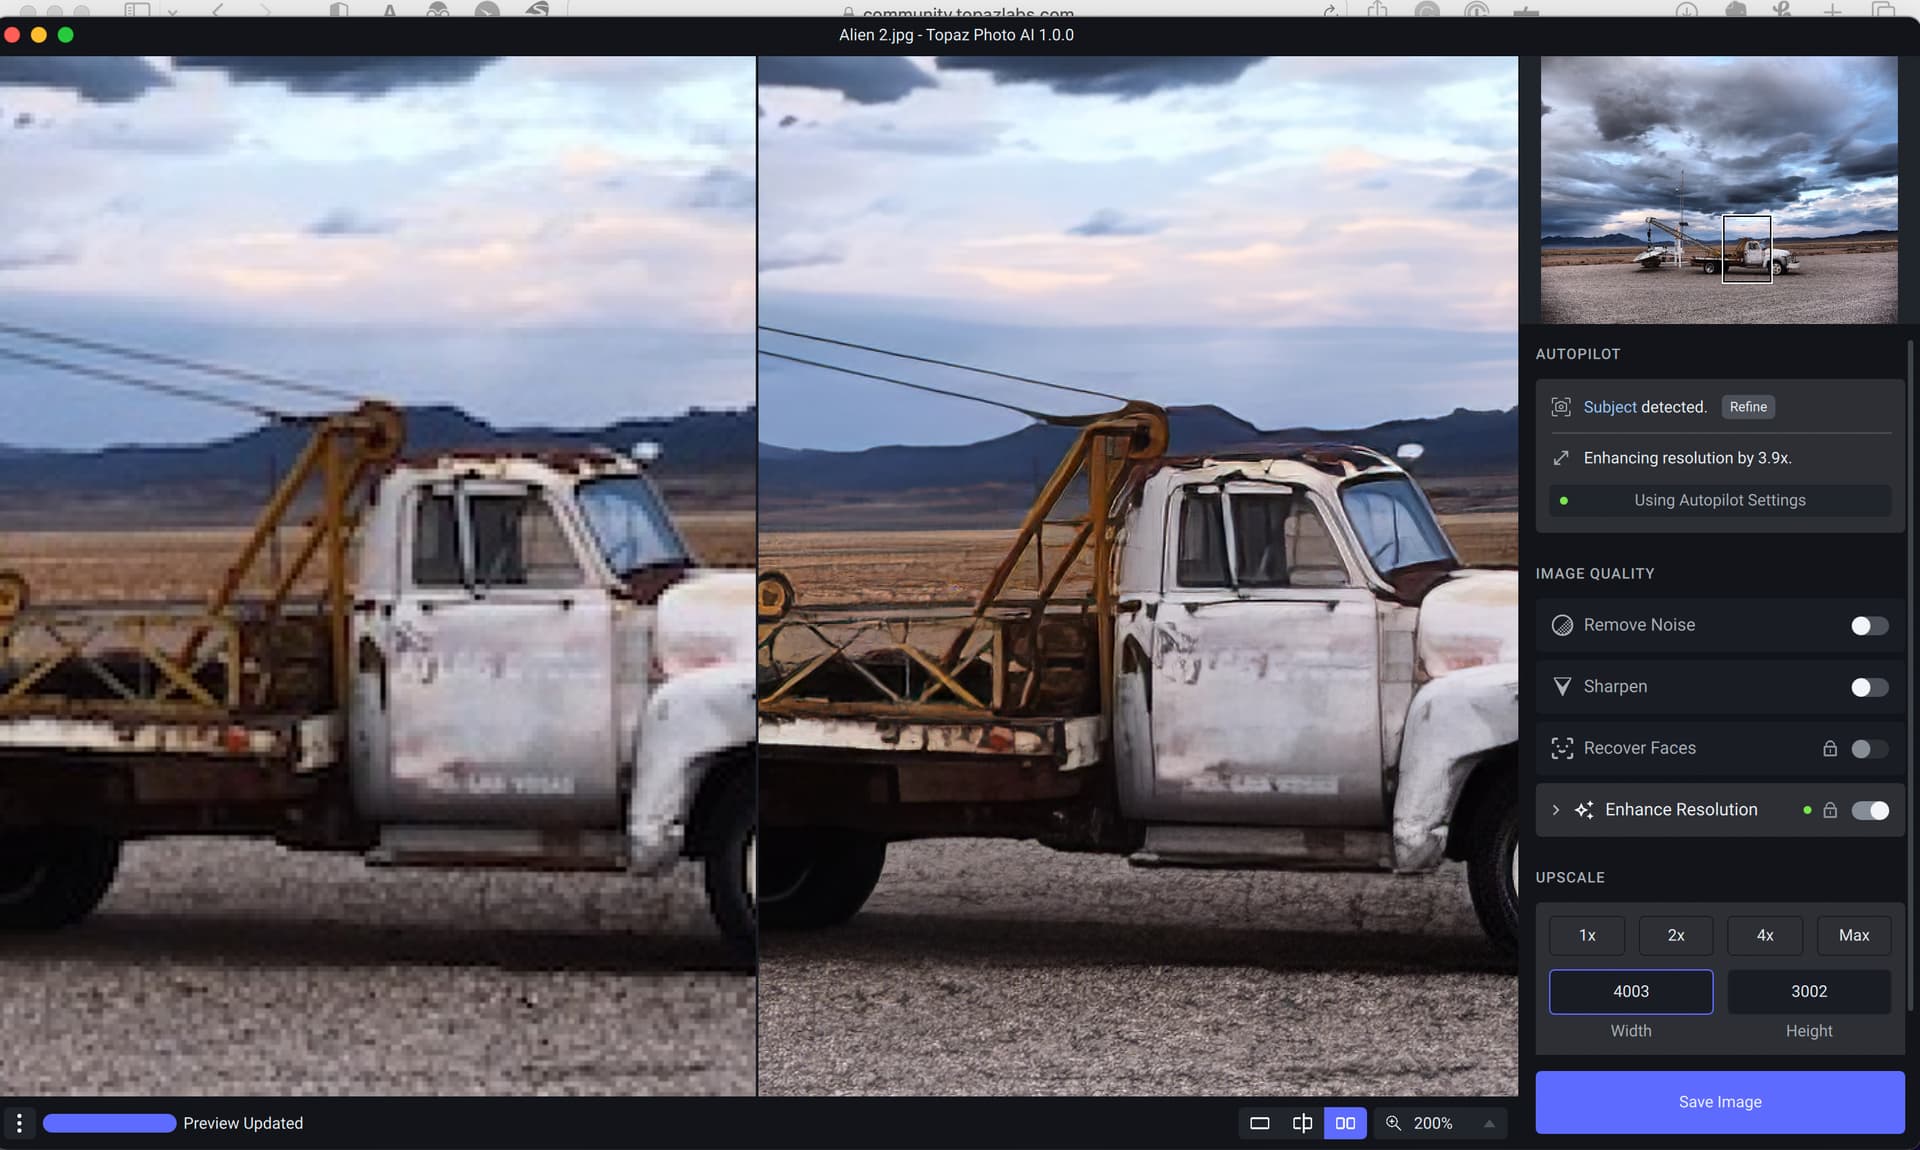The width and height of the screenshot is (1920, 1150).
Task: Click the zoom magnifier icon
Action: pyautogui.click(x=1393, y=1123)
